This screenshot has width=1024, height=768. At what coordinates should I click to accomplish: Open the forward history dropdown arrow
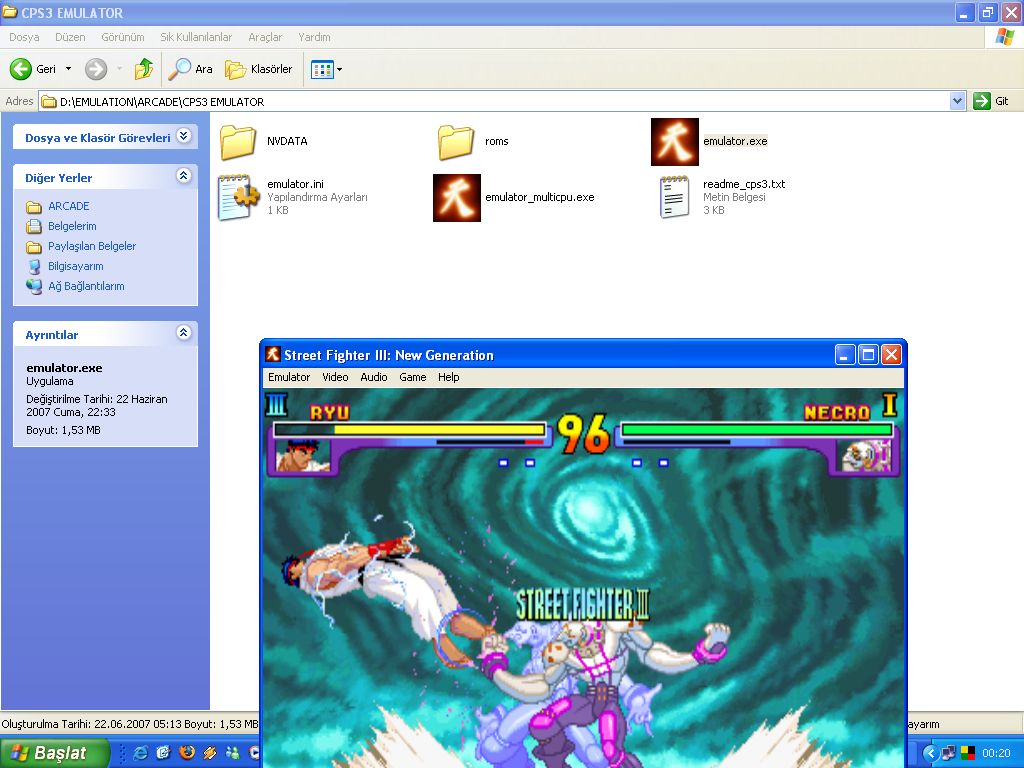pos(119,69)
